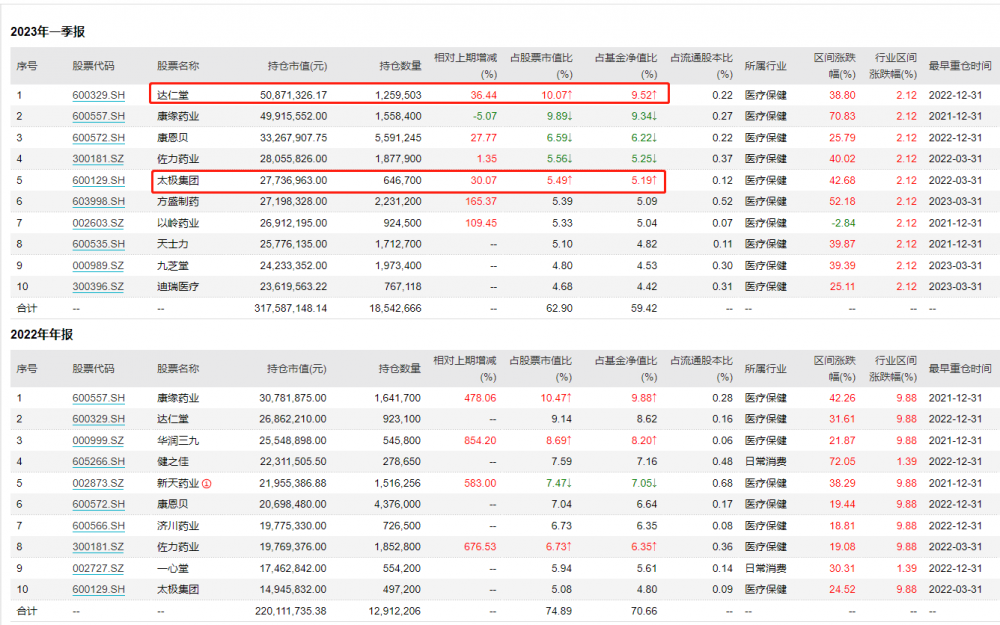1000x625 pixels.
Task: Click total share count 18,542,666
Action: click(x=395, y=308)
